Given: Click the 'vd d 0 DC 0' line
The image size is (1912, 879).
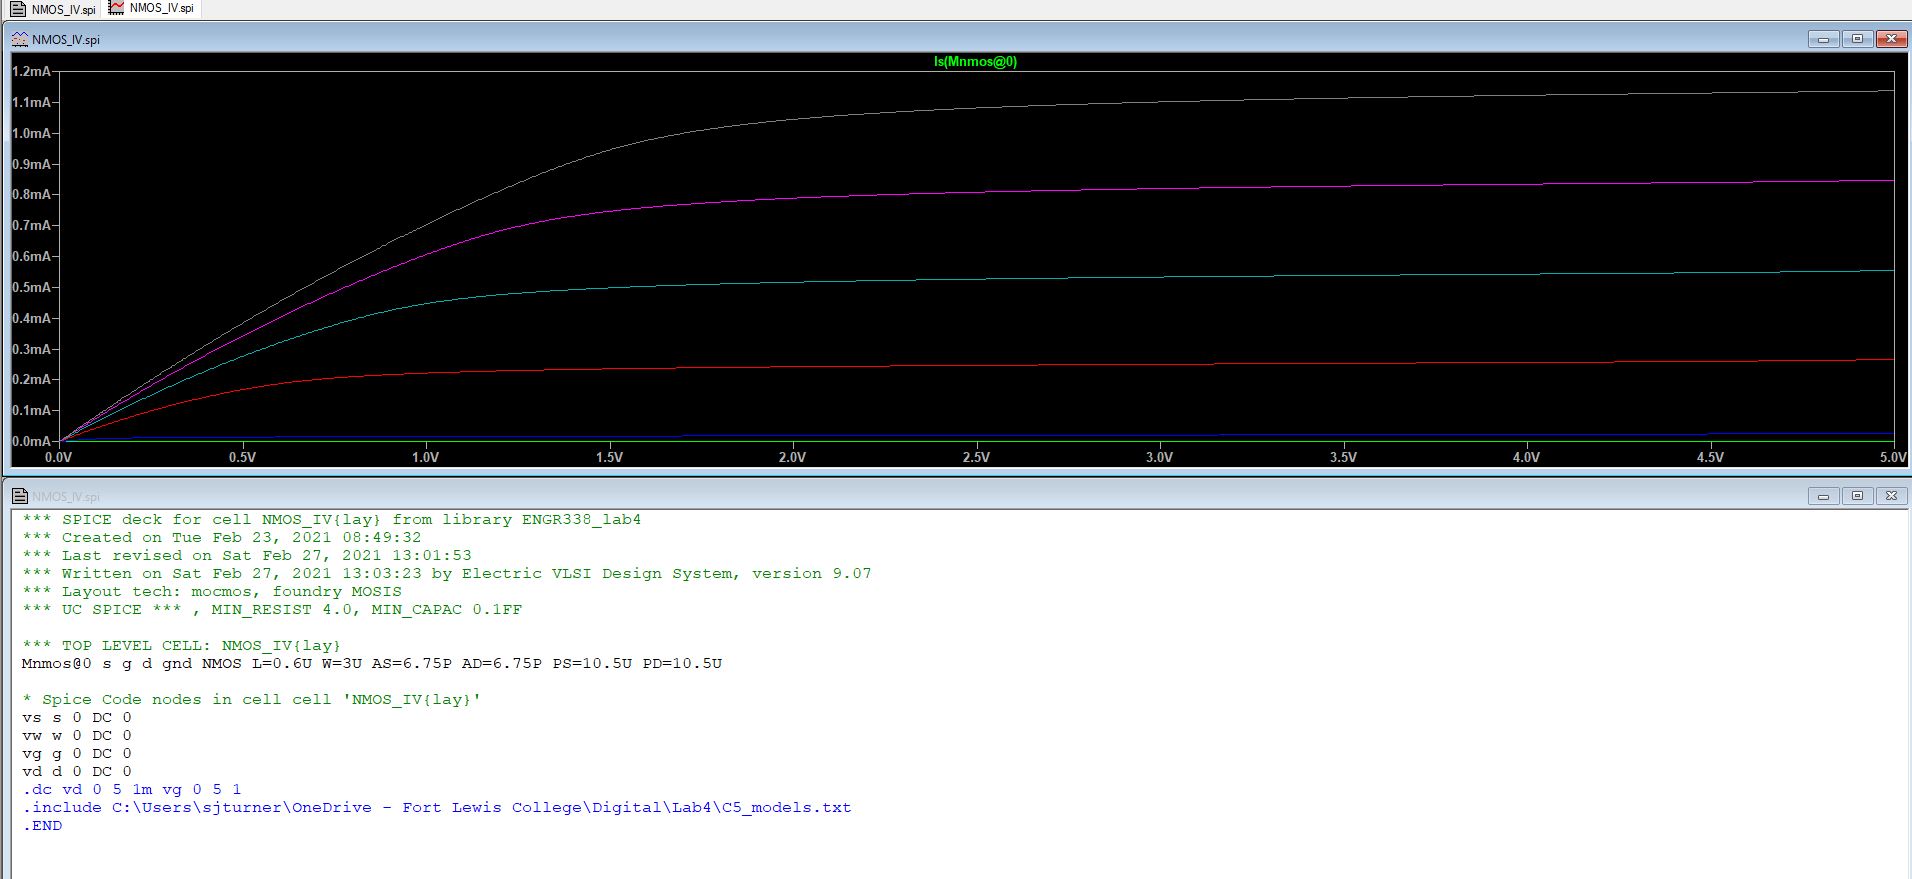Looking at the screenshot, I should 76,772.
